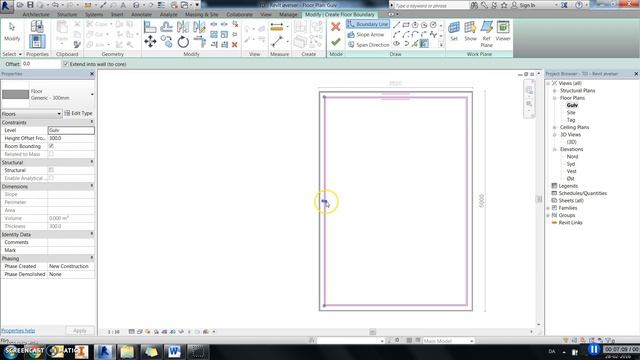Expand the Groups node in Project Browser

[x=548, y=216]
